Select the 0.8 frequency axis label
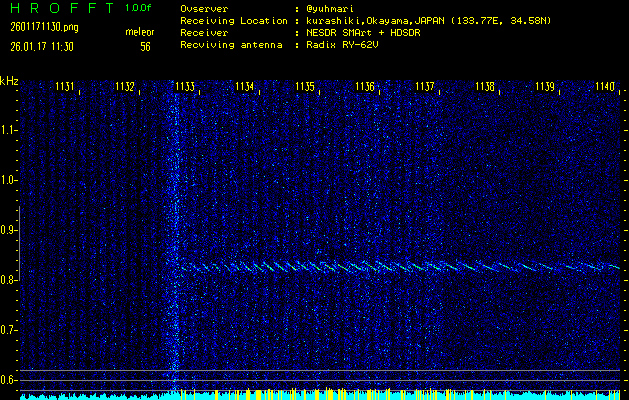629x400 pixels. [9, 280]
